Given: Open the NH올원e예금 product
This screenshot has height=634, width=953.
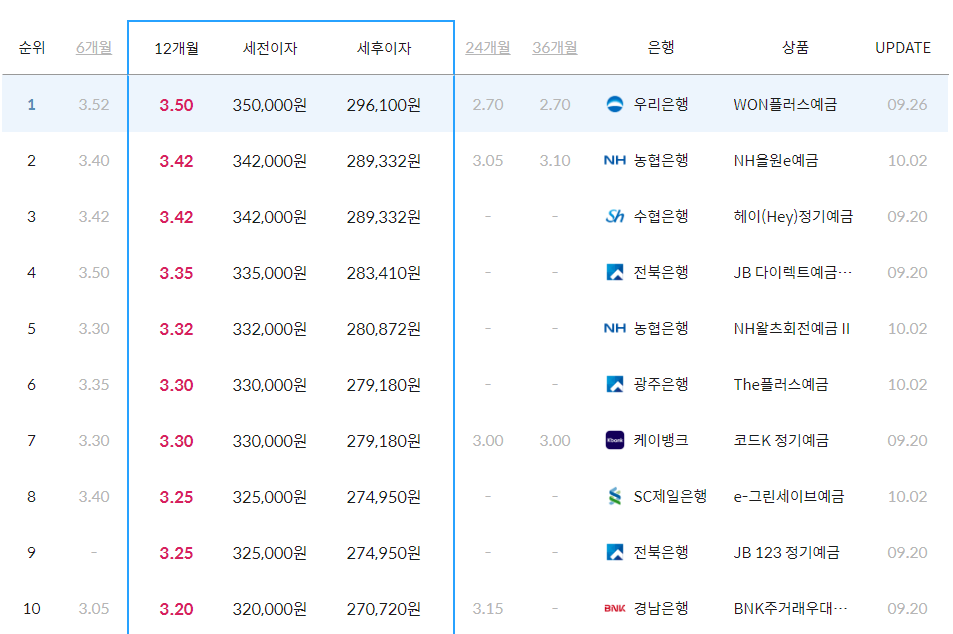Looking at the screenshot, I should [776, 160].
